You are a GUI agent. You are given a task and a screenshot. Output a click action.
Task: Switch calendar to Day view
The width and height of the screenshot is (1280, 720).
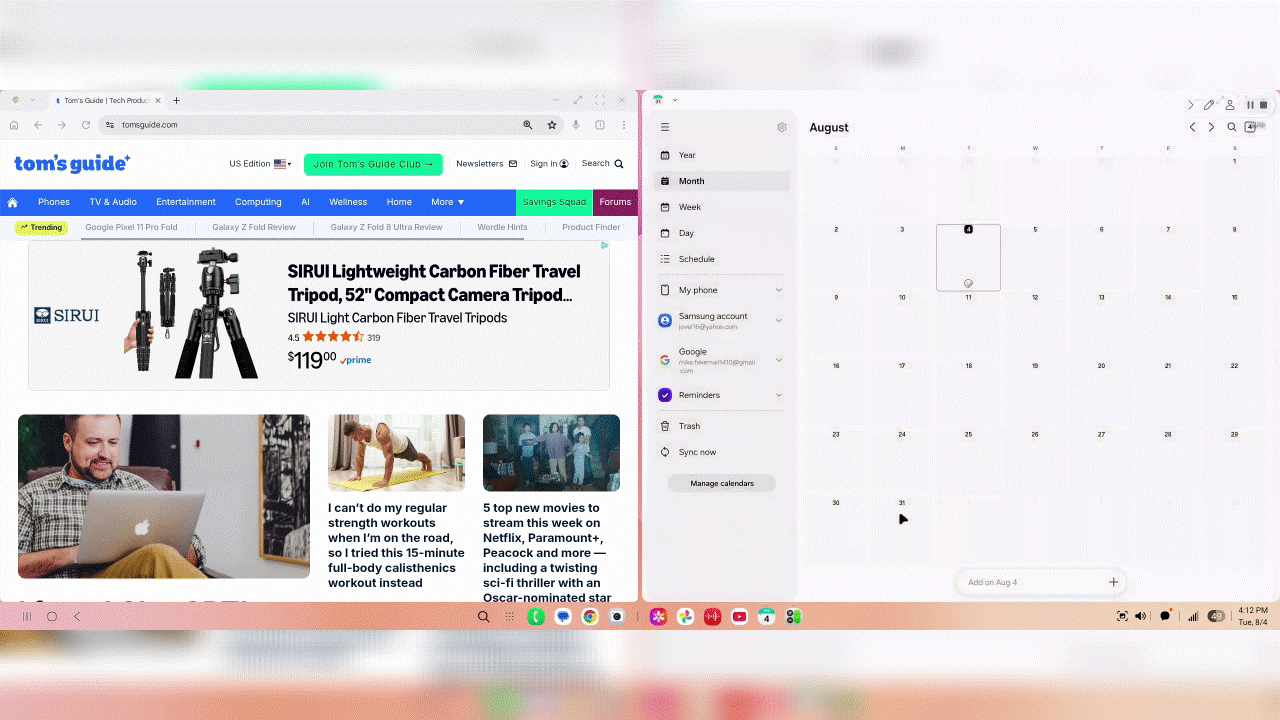click(x=722, y=233)
